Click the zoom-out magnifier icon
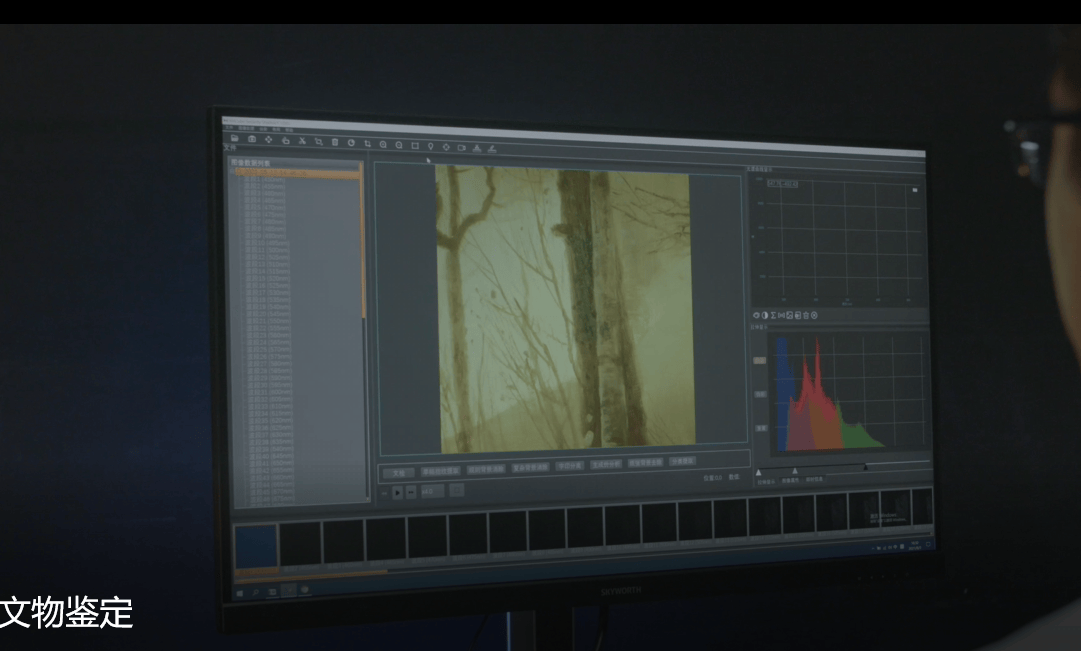Viewport: 1081px width, 651px height. pos(399,145)
